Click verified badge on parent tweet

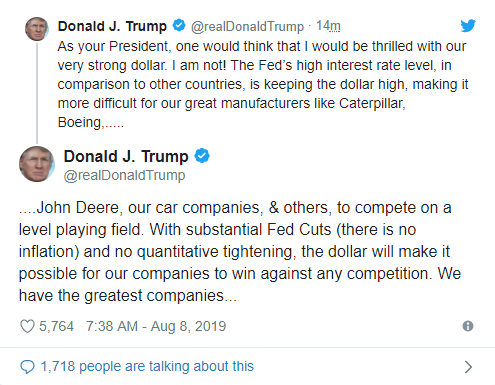(179, 25)
